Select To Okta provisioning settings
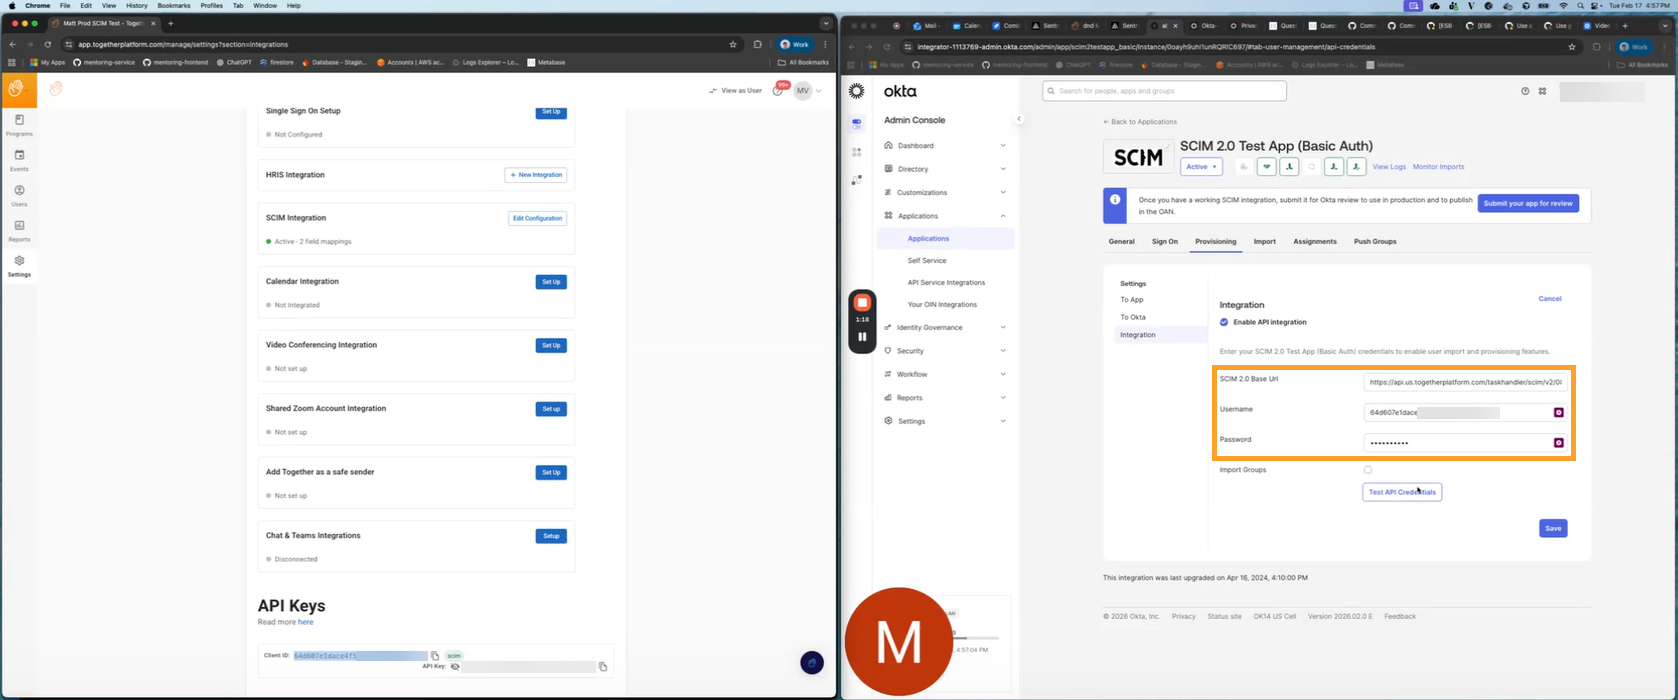Viewport: 1678px width, 700px height. pos(1133,317)
